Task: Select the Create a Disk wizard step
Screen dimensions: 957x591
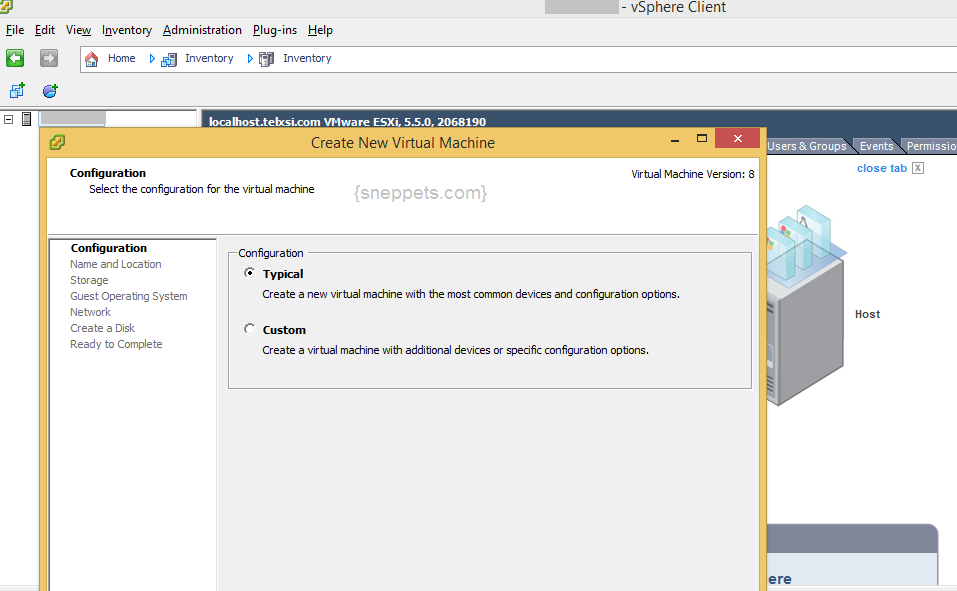Action: tap(103, 328)
